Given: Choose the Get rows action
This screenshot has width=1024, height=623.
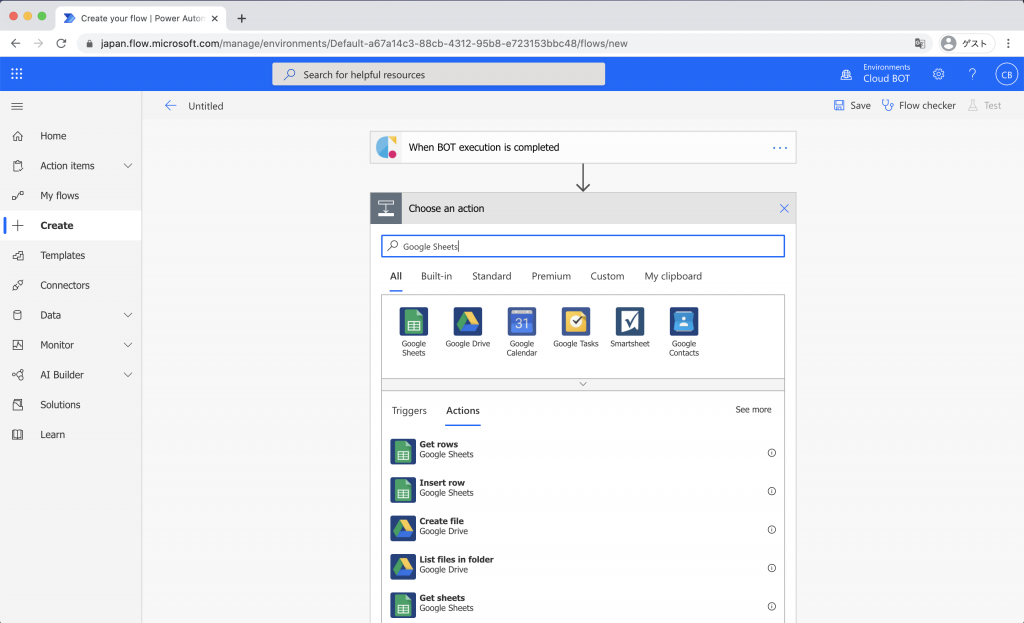Looking at the screenshot, I should tap(583, 451).
